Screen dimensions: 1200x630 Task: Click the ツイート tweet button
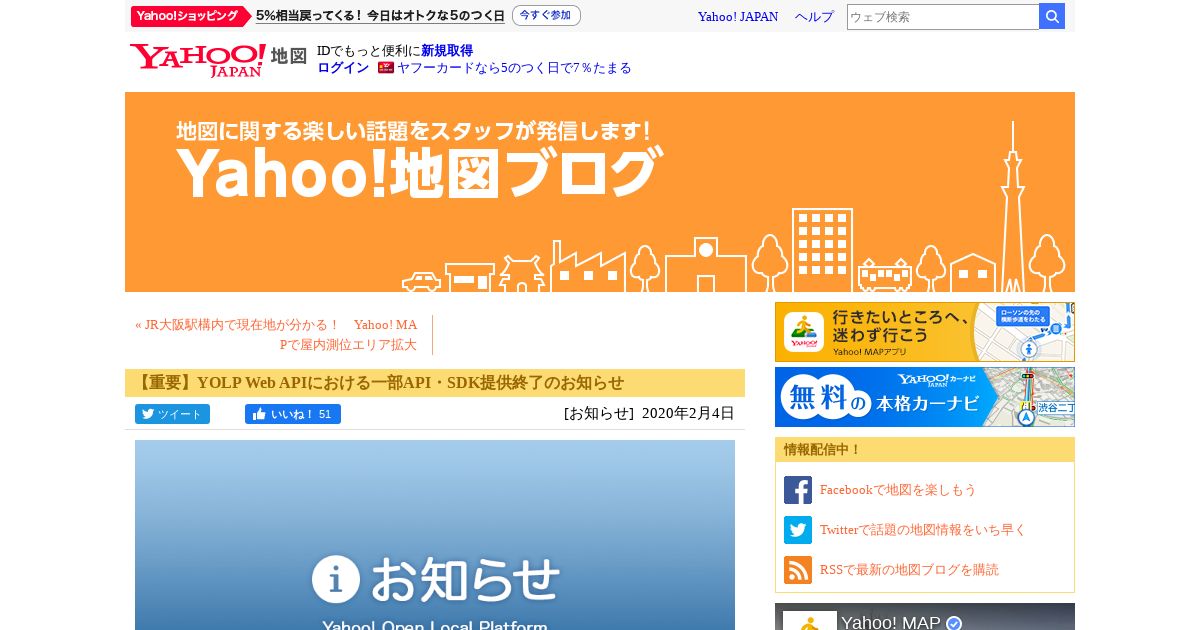pos(172,414)
